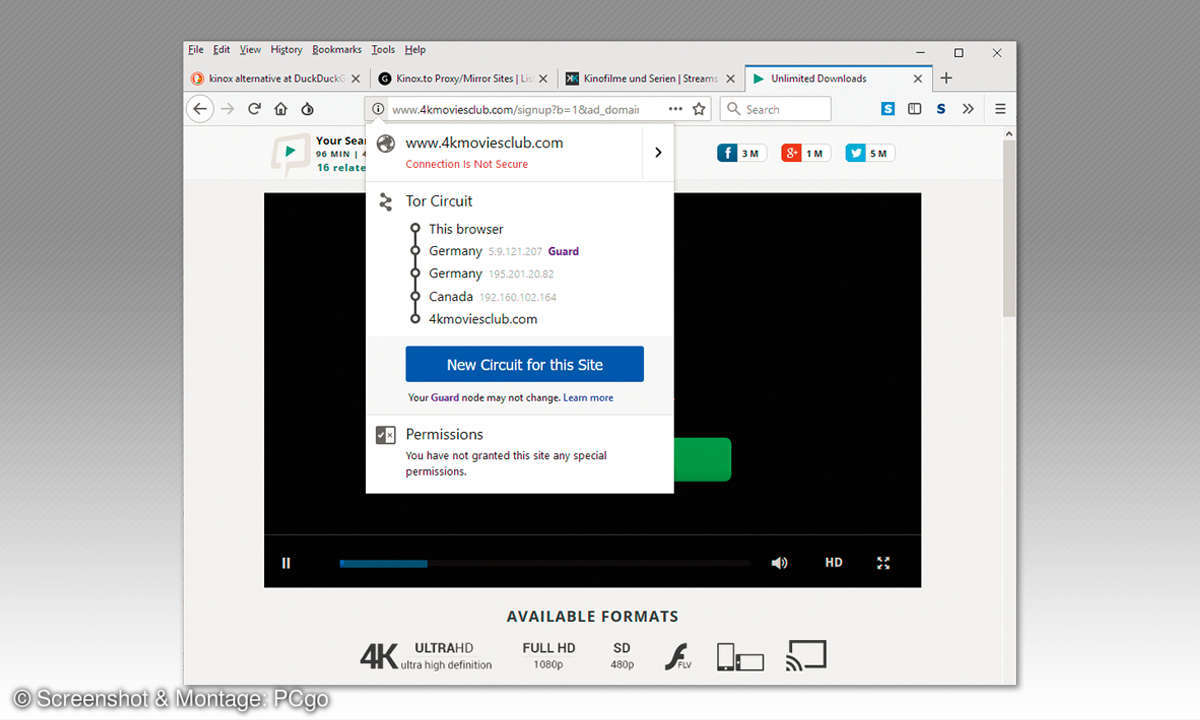
Task: Toggle HD quality on the player
Action: coord(833,563)
